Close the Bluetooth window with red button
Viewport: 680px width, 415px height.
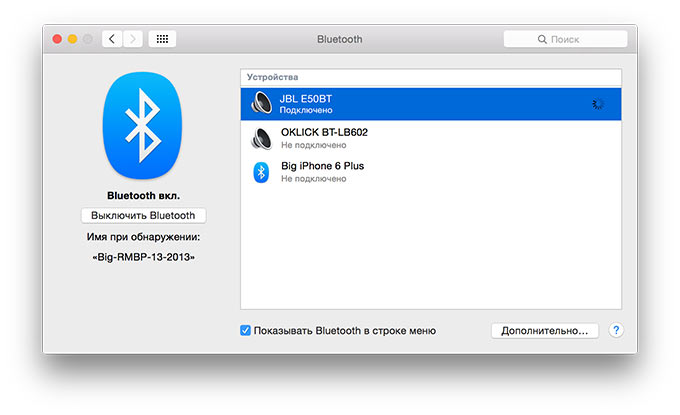(57, 39)
